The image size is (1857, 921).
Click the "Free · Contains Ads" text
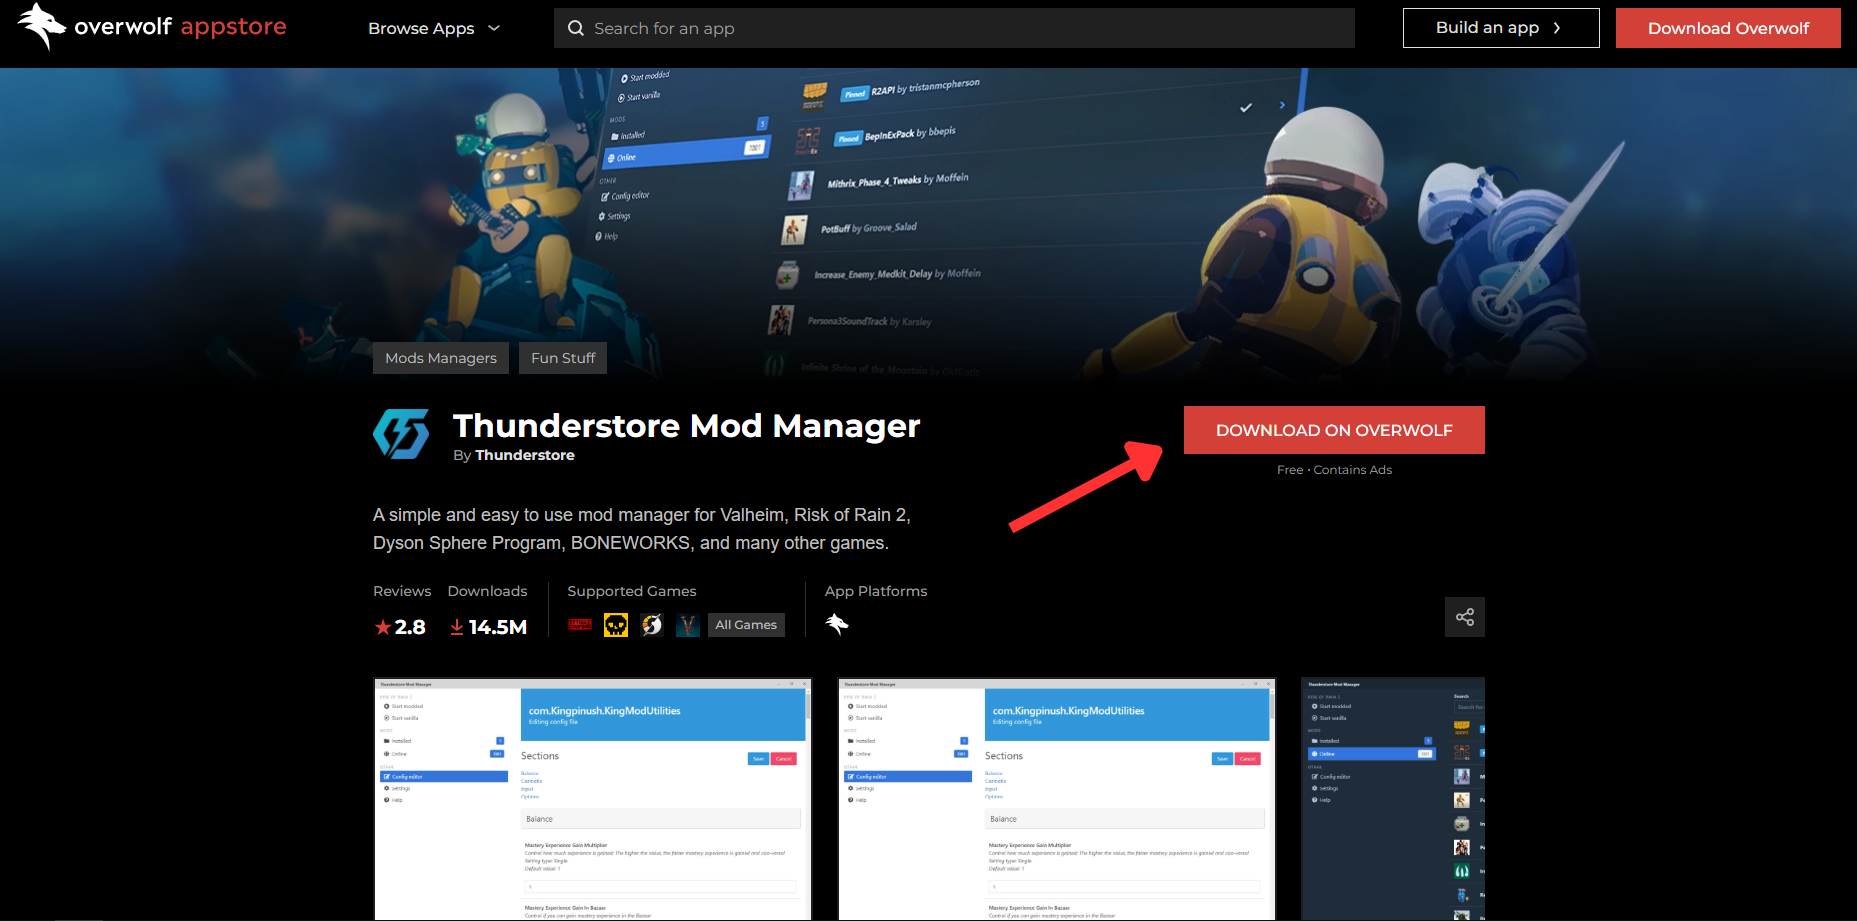tap(1334, 470)
